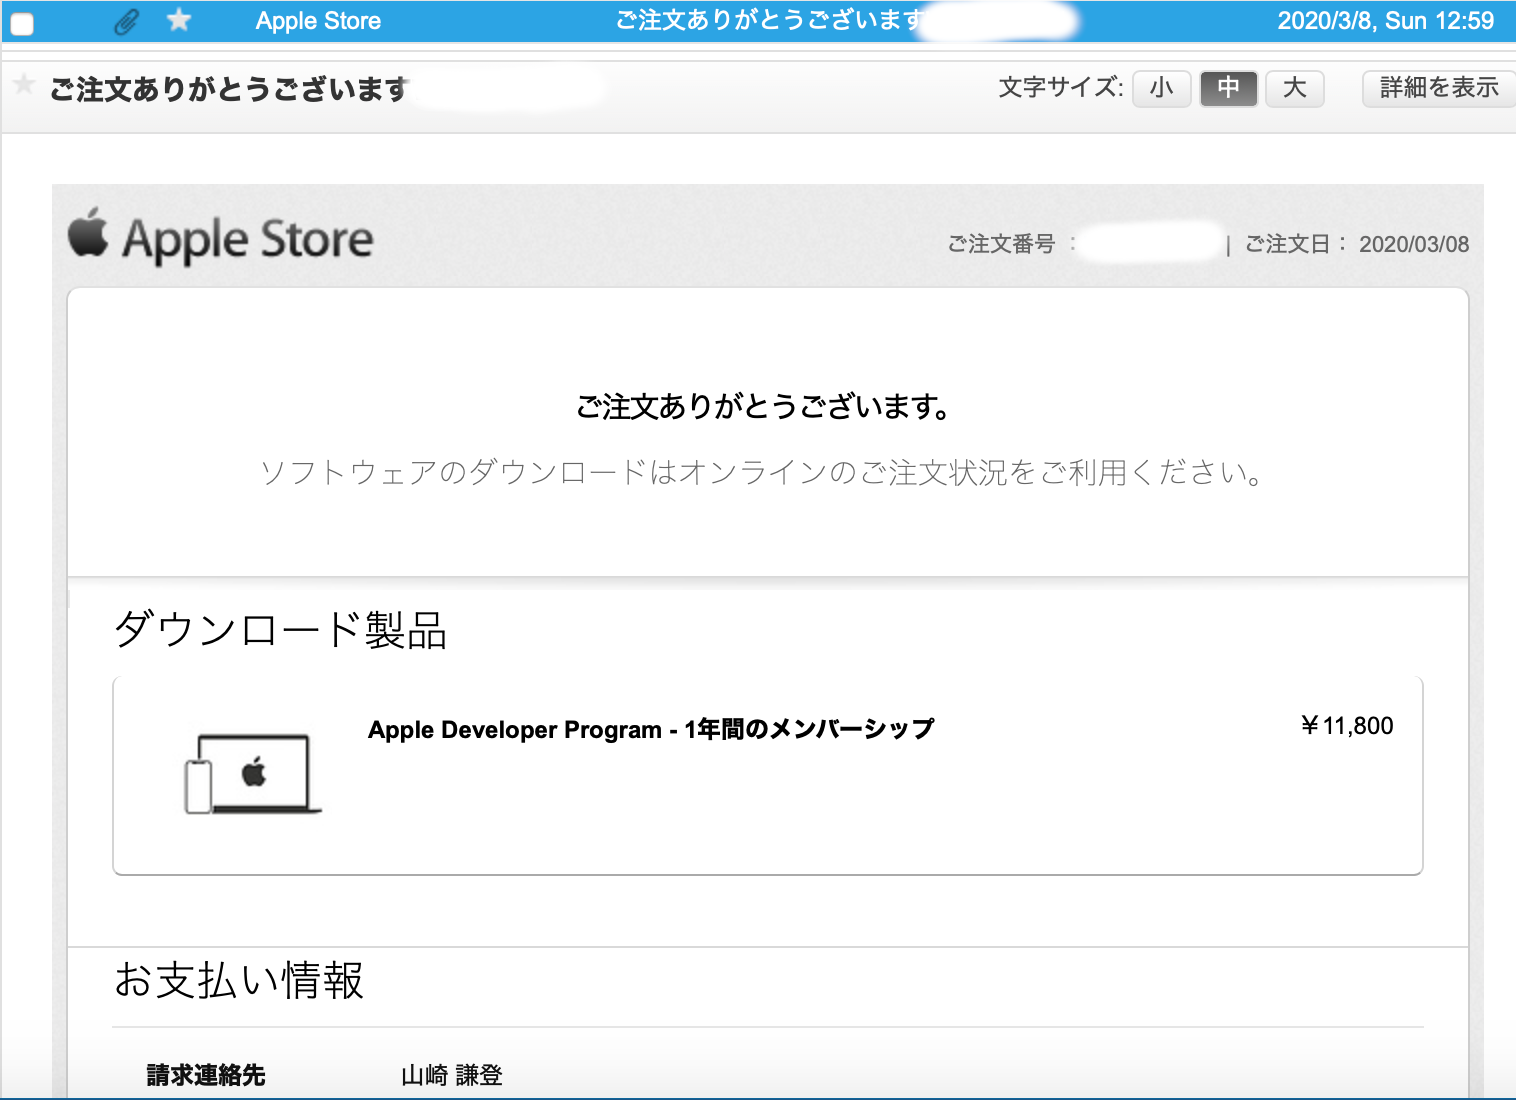1516x1100 pixels.
Task: Click the お支払い情報 heading
Action: [239, 980]
